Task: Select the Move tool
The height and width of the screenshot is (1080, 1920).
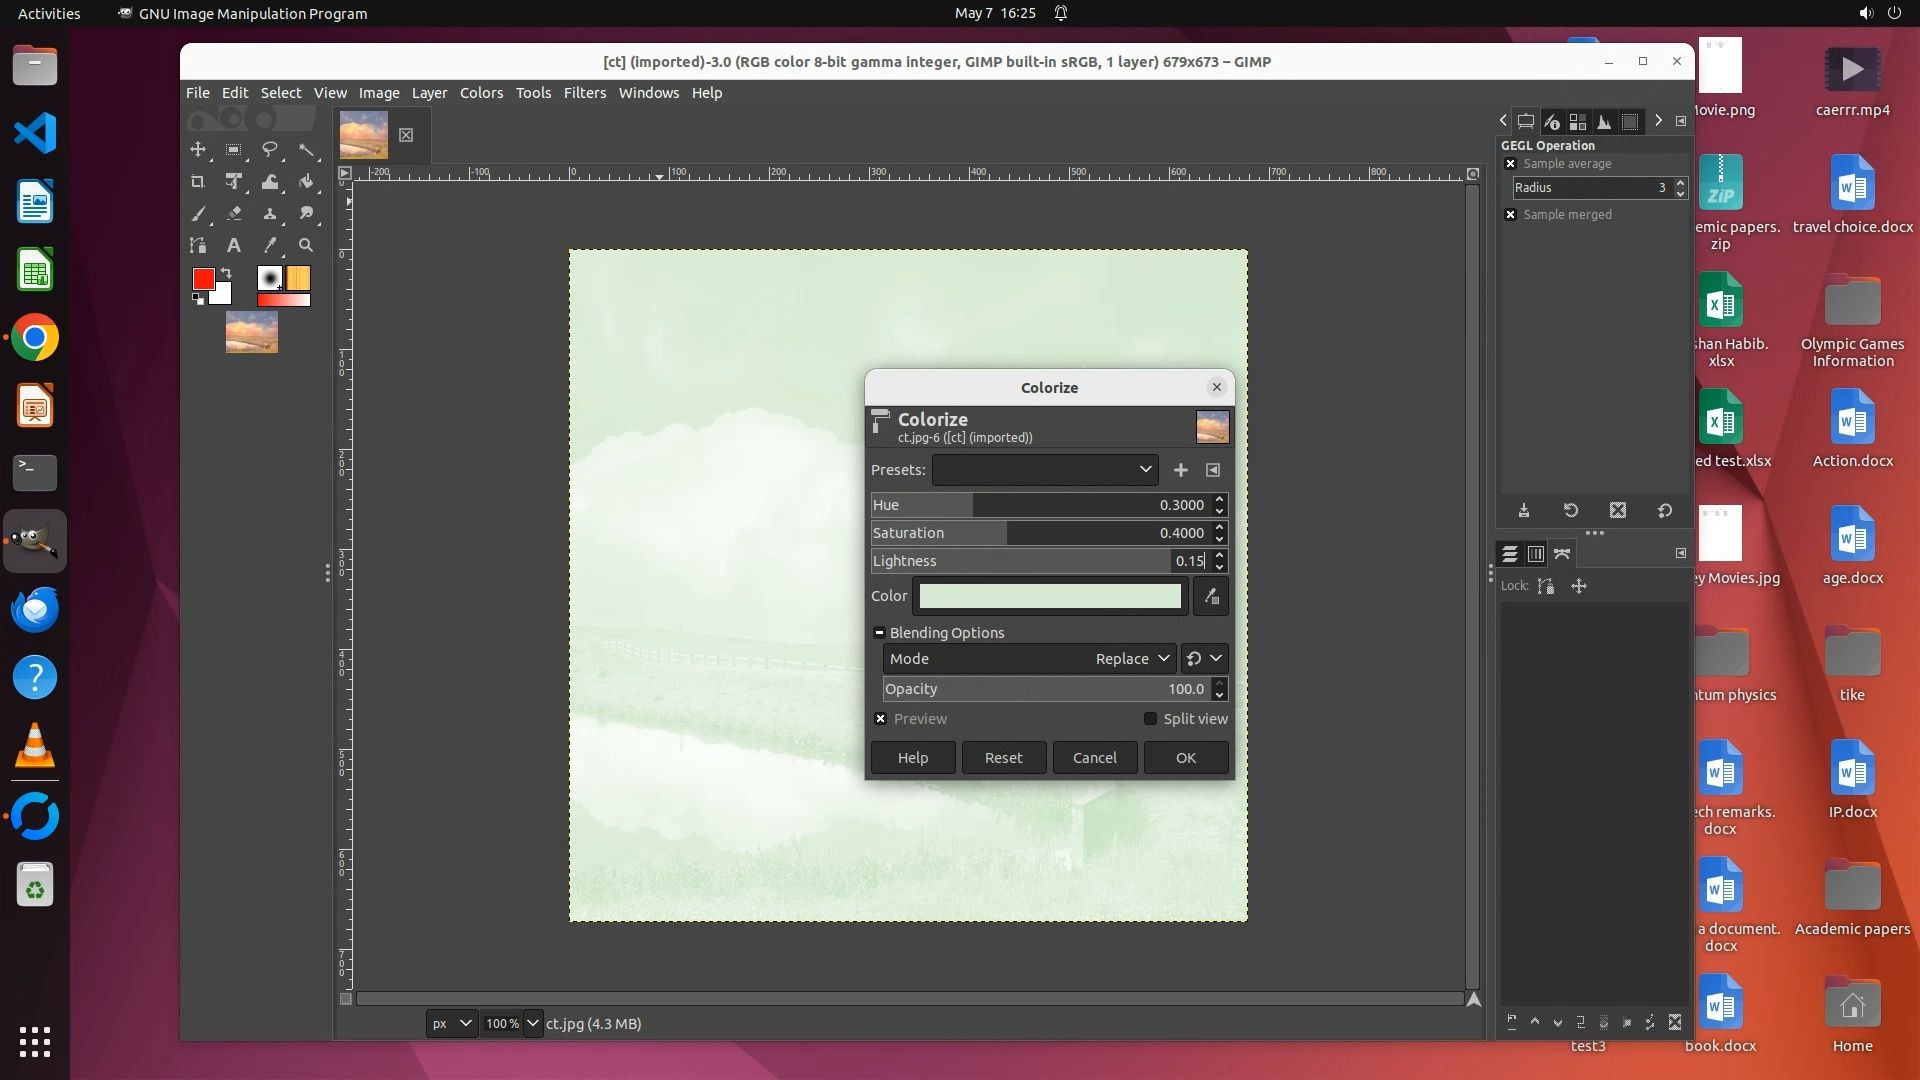Action: click(198, 150)
